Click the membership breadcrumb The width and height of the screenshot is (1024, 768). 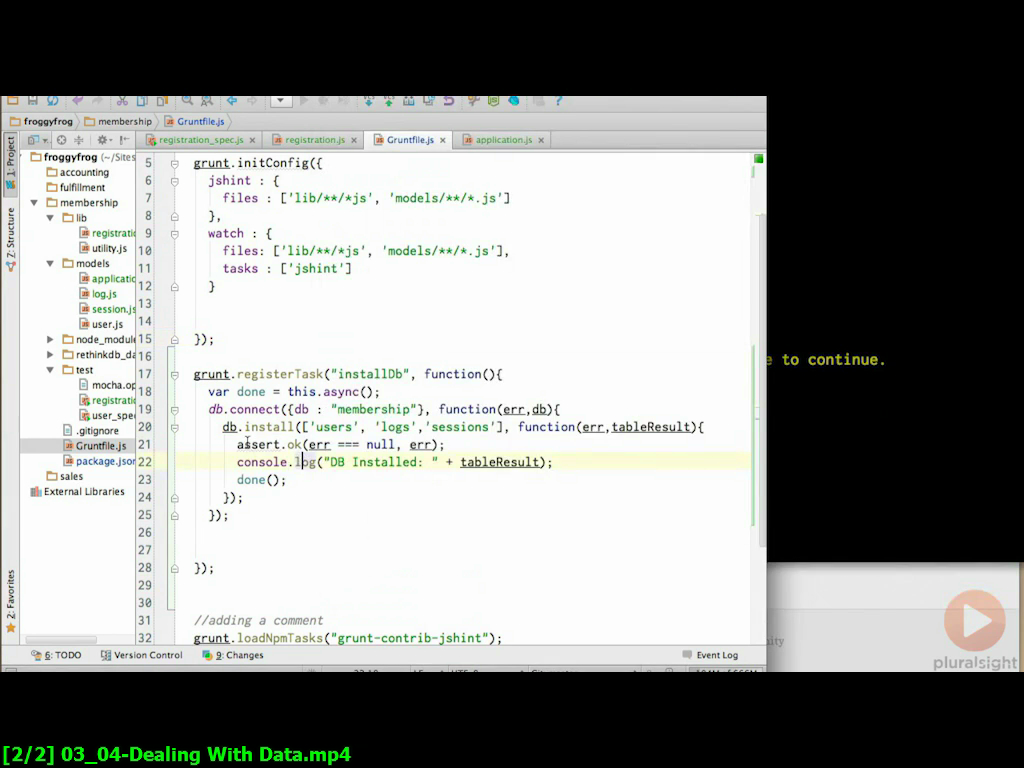click(118, 121)
